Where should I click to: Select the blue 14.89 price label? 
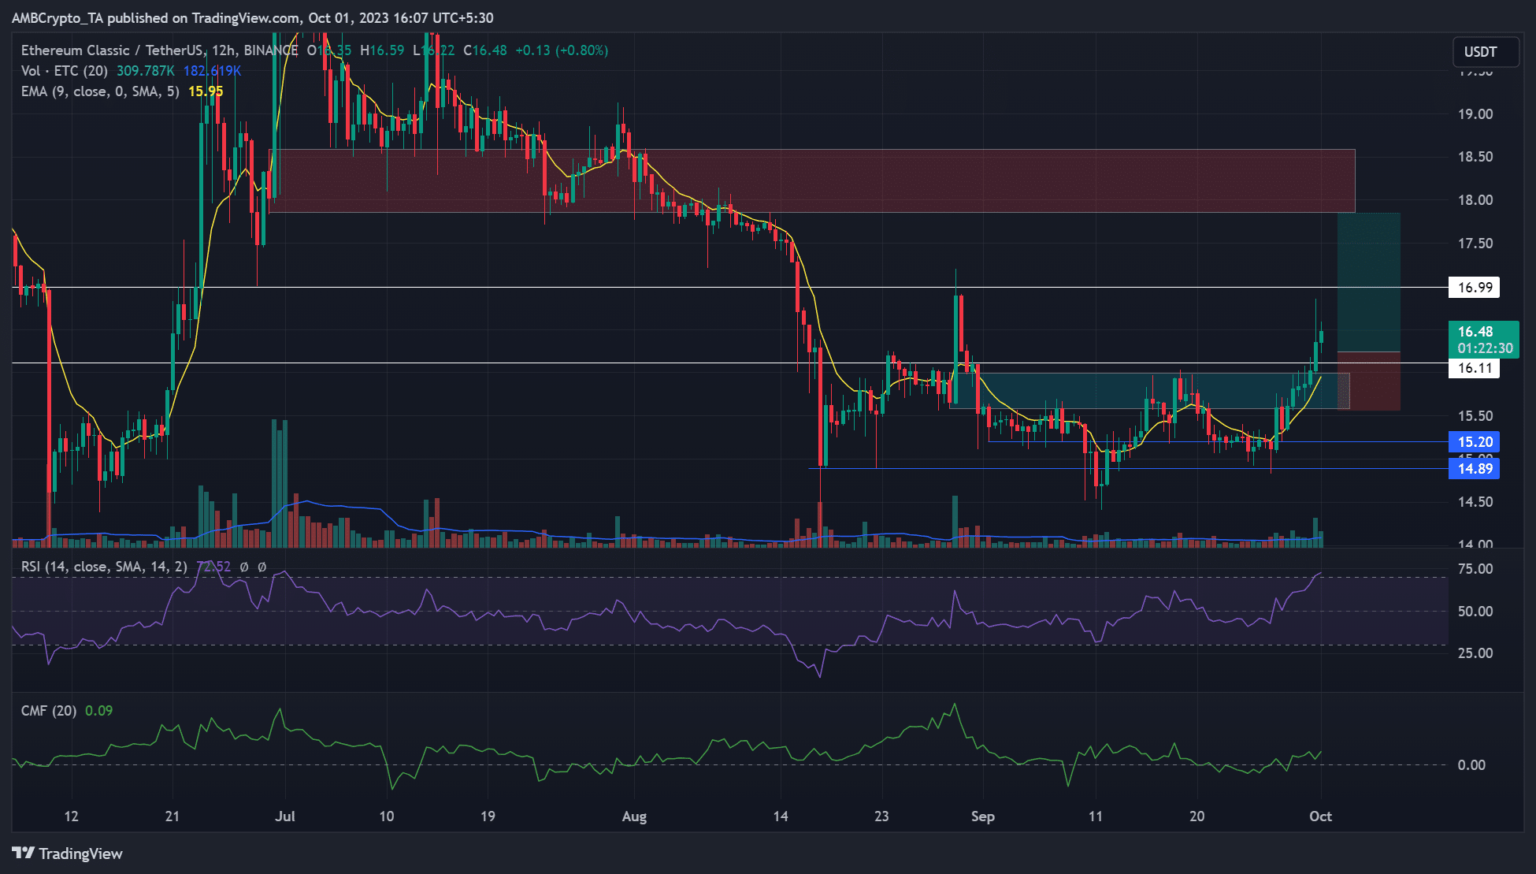1475,469
